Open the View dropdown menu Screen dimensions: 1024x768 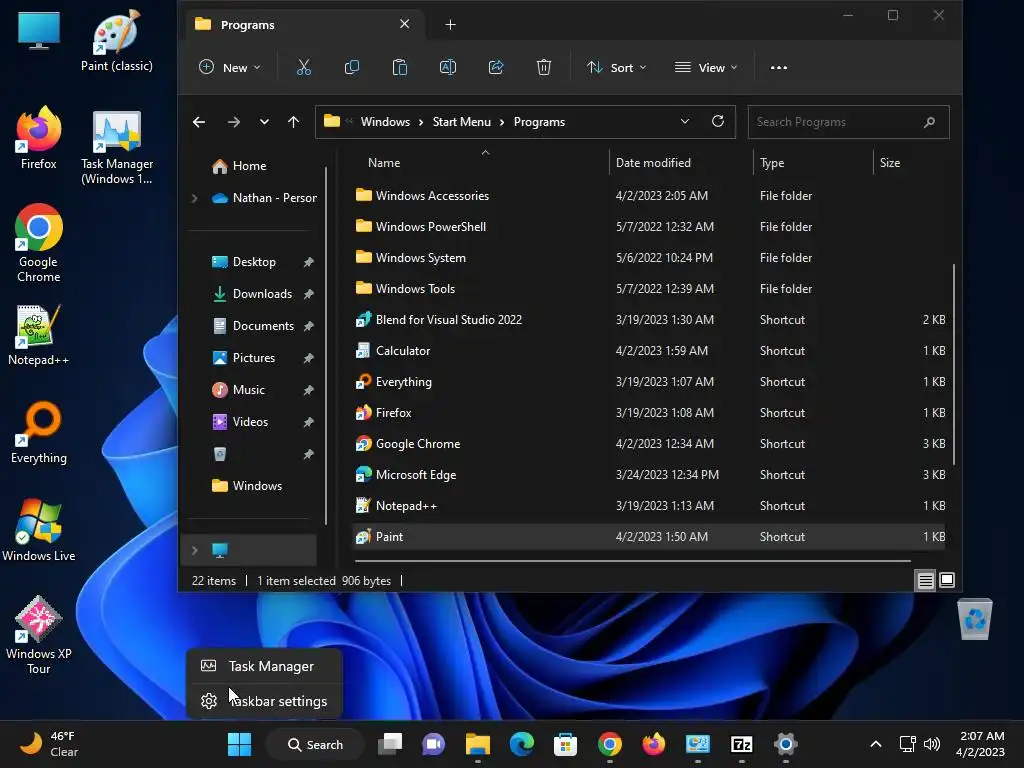706,67
